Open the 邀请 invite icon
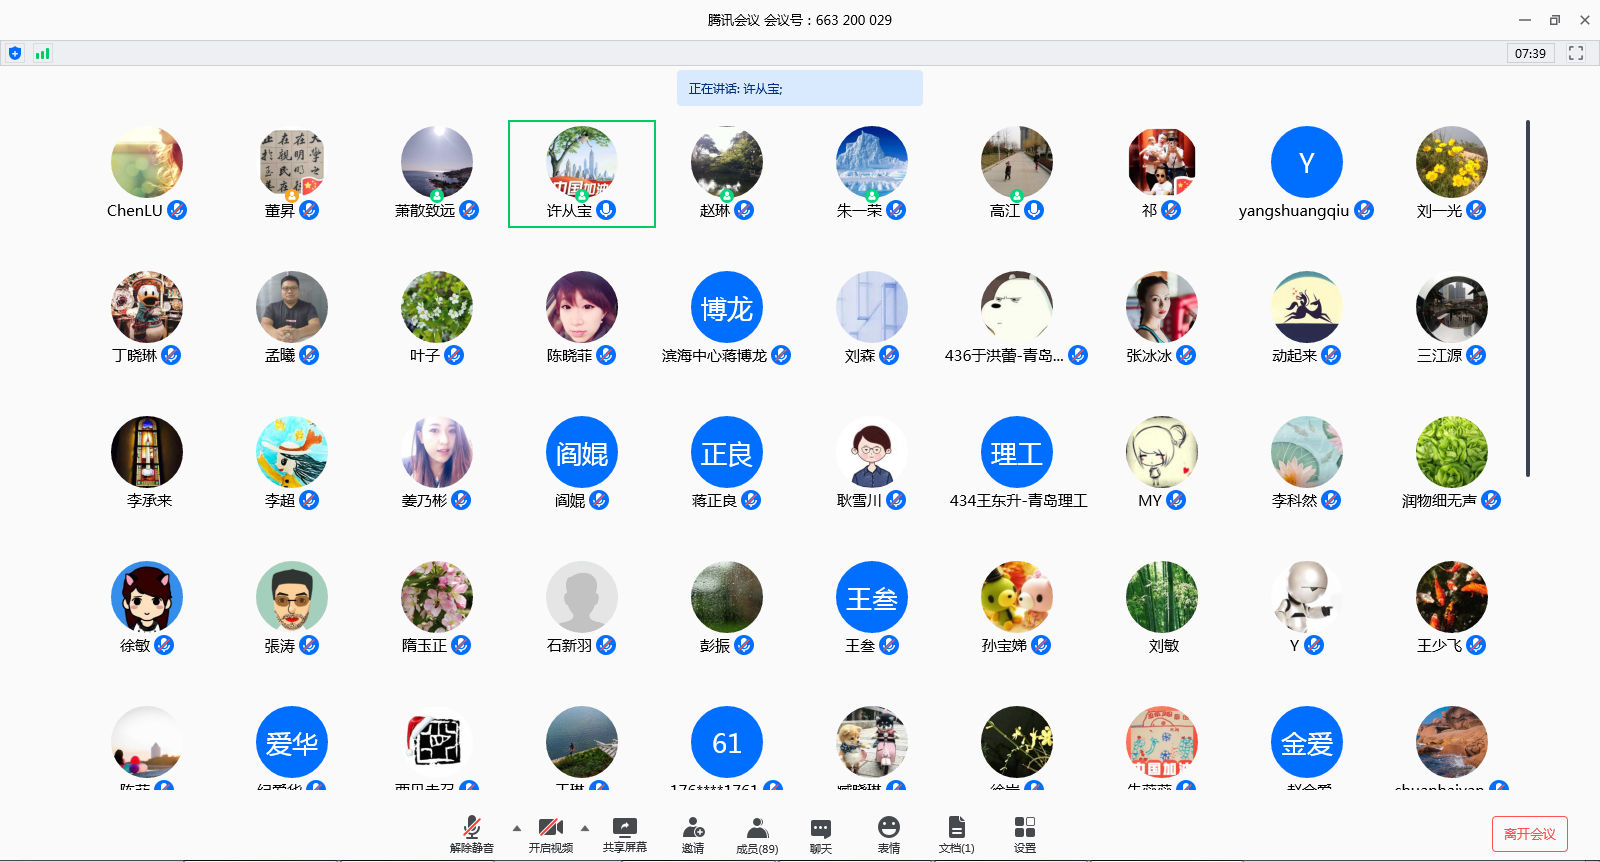Viewport: 1600px width, 862px height. click(x=693, y=833)
